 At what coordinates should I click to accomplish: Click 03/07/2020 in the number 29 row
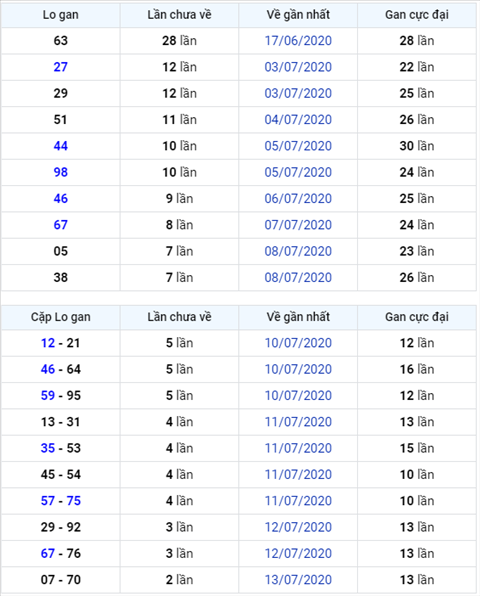coord(298,93)
